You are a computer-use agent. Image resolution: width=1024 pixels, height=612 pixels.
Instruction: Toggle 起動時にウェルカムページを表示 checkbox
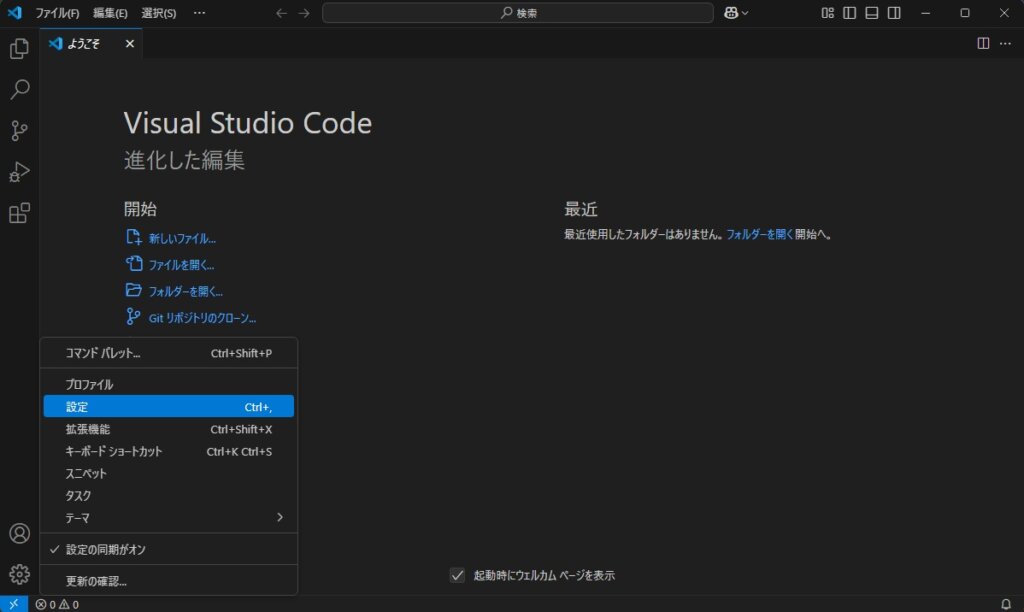tap(457, 575)
